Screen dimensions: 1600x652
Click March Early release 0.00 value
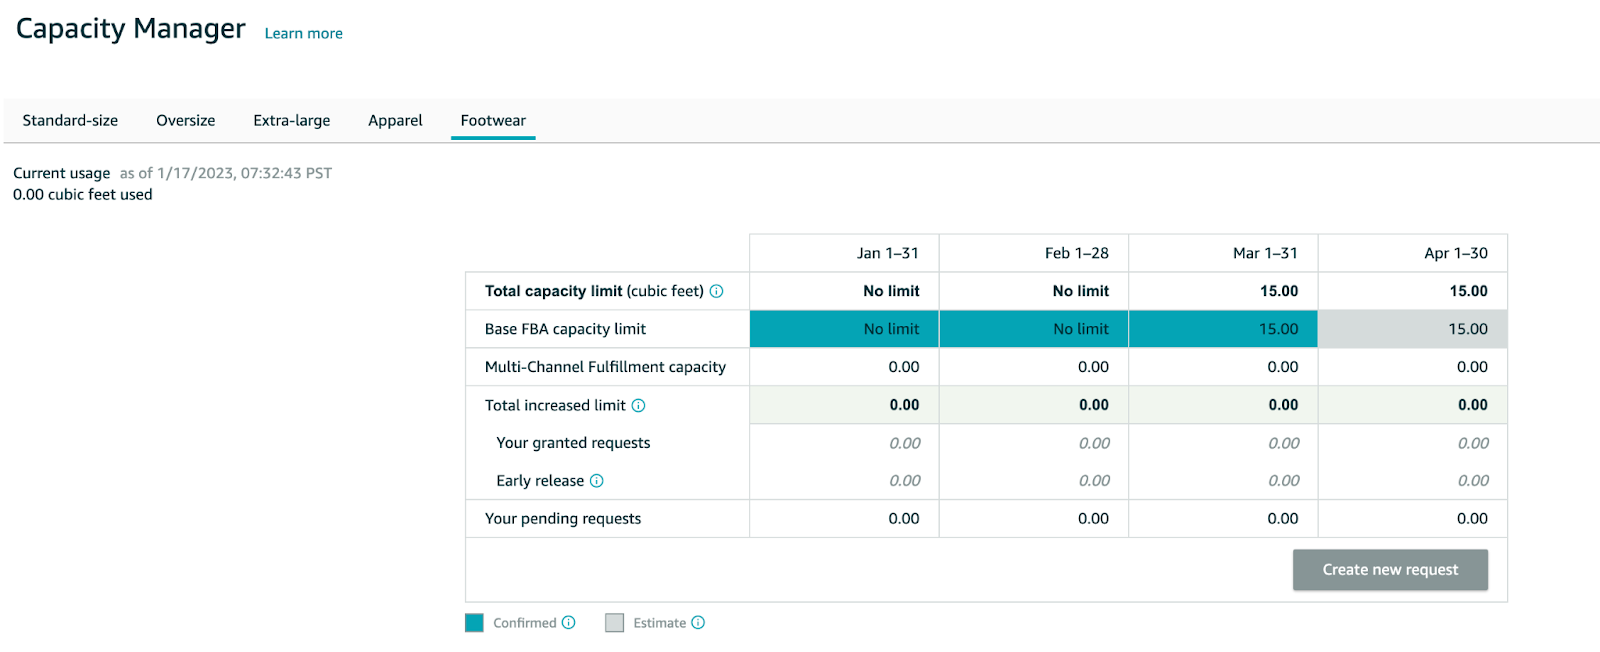click(1283, 481)
